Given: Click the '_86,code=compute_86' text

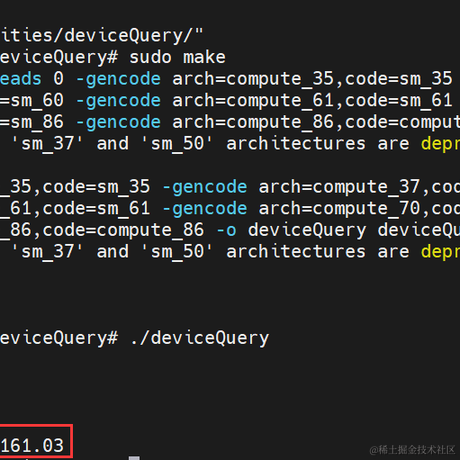Looking at the screenshot, I should click(x=102, y=231).
